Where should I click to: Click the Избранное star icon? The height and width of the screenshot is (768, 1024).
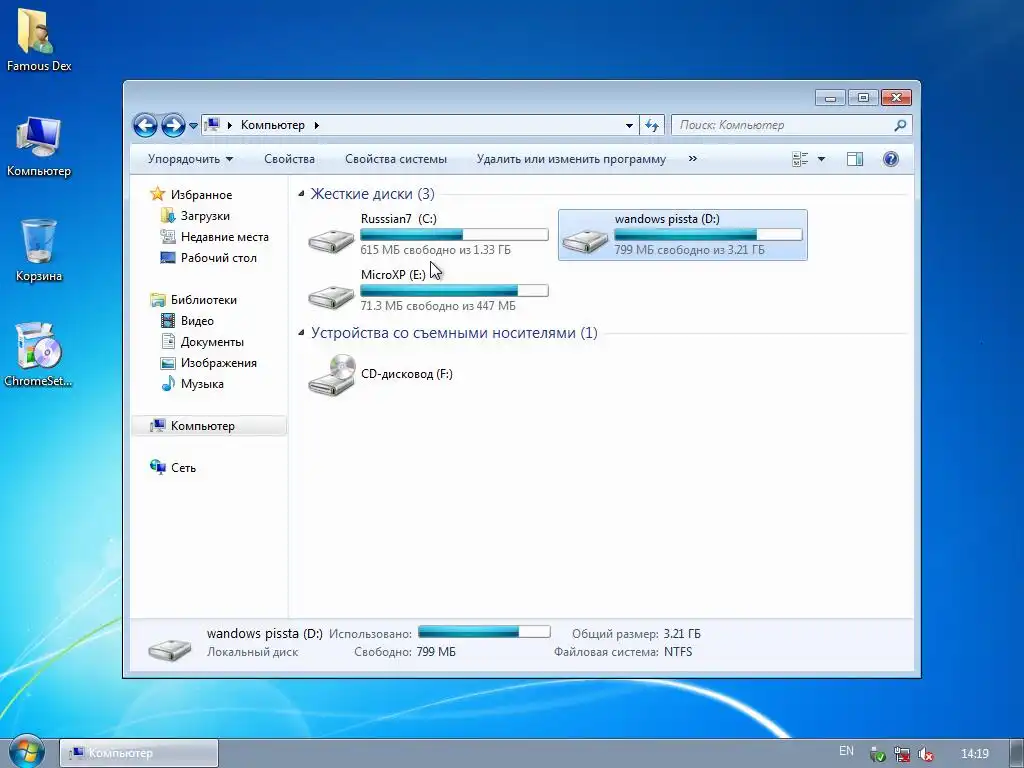(157, 194)
